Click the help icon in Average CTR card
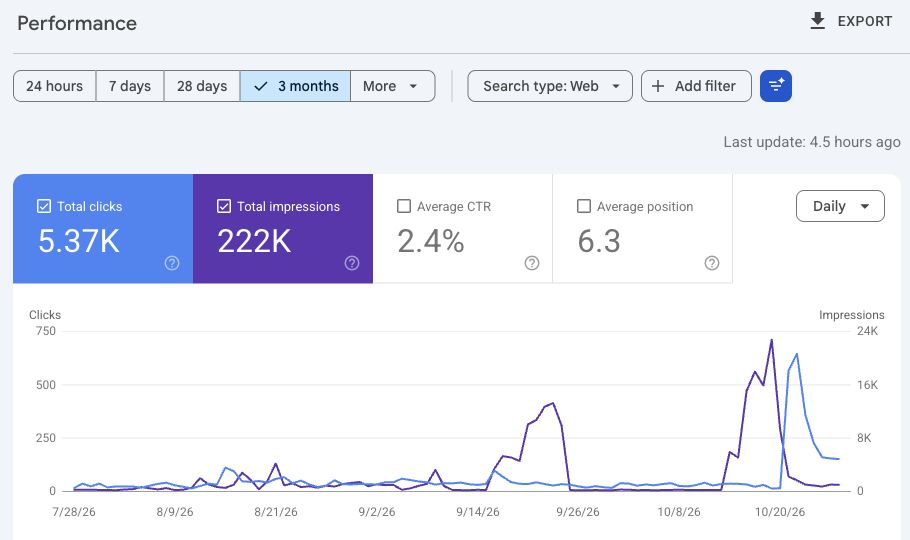This screenshot has width=910, height=540. pyautogui.click(x=532, y=263)
